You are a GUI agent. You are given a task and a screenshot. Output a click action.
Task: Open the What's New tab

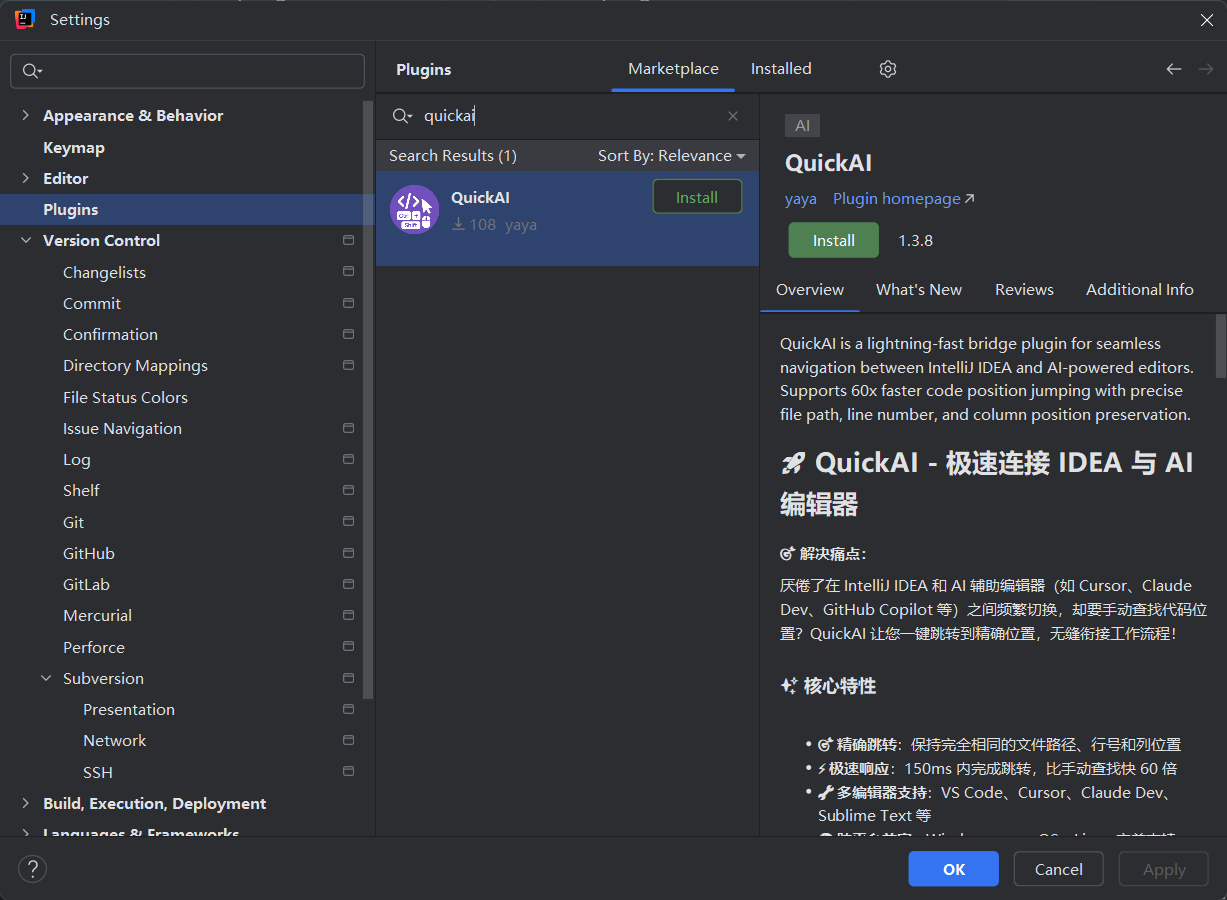click(x=919, y=289)
